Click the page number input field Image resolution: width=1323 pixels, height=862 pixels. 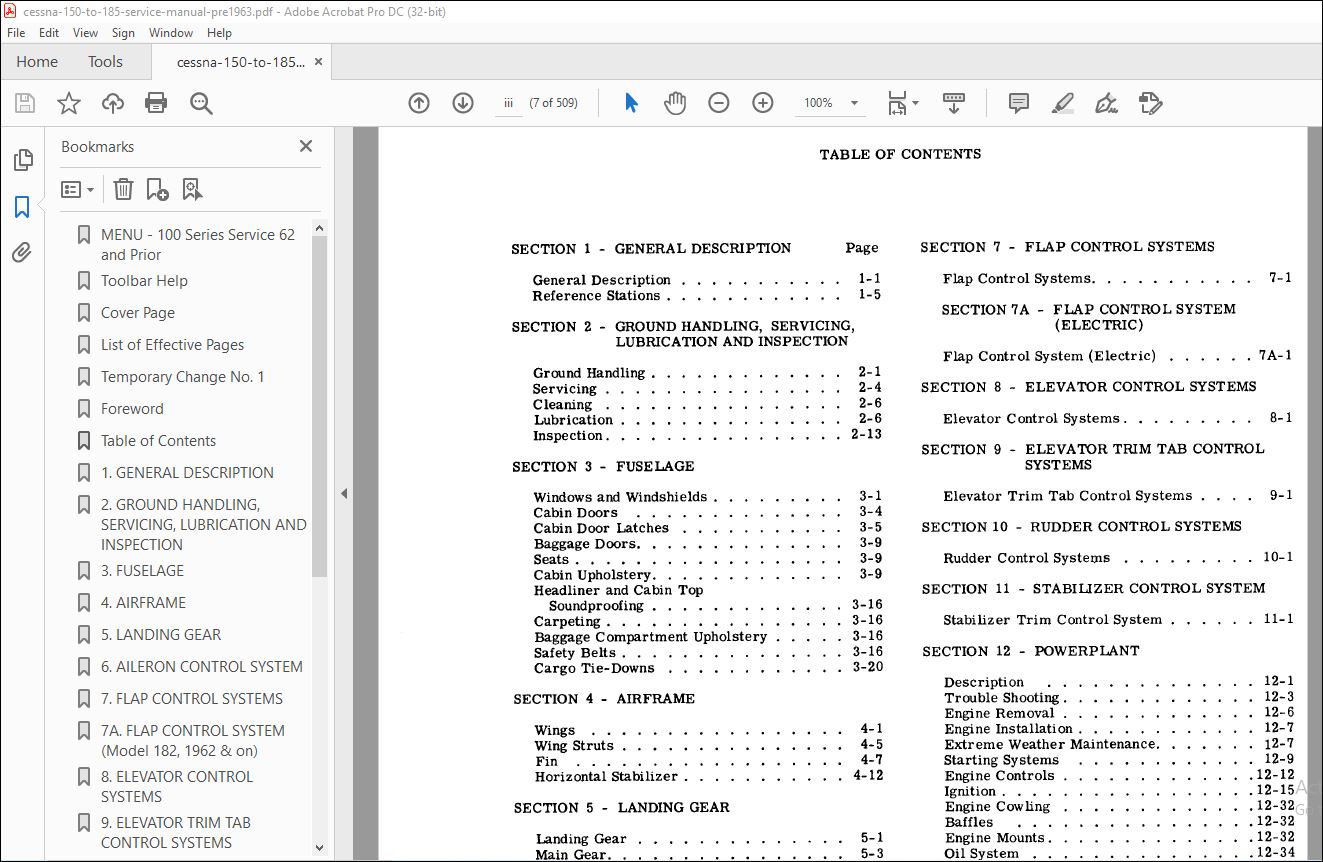click(x=508, y=103)
